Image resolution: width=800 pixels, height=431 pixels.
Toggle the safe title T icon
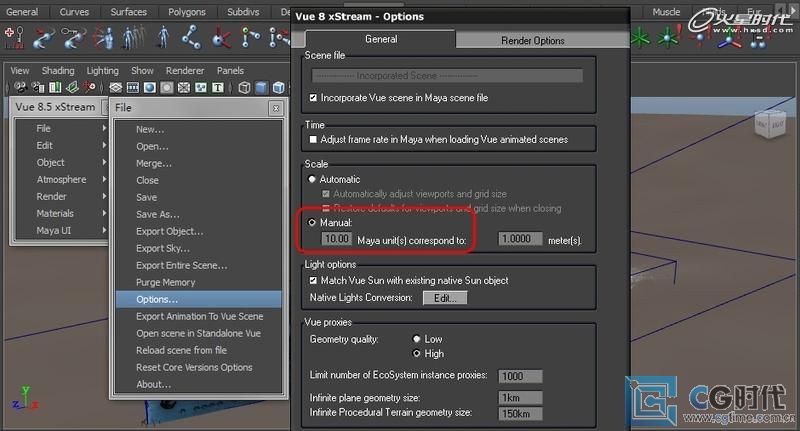tap(218, 88)
